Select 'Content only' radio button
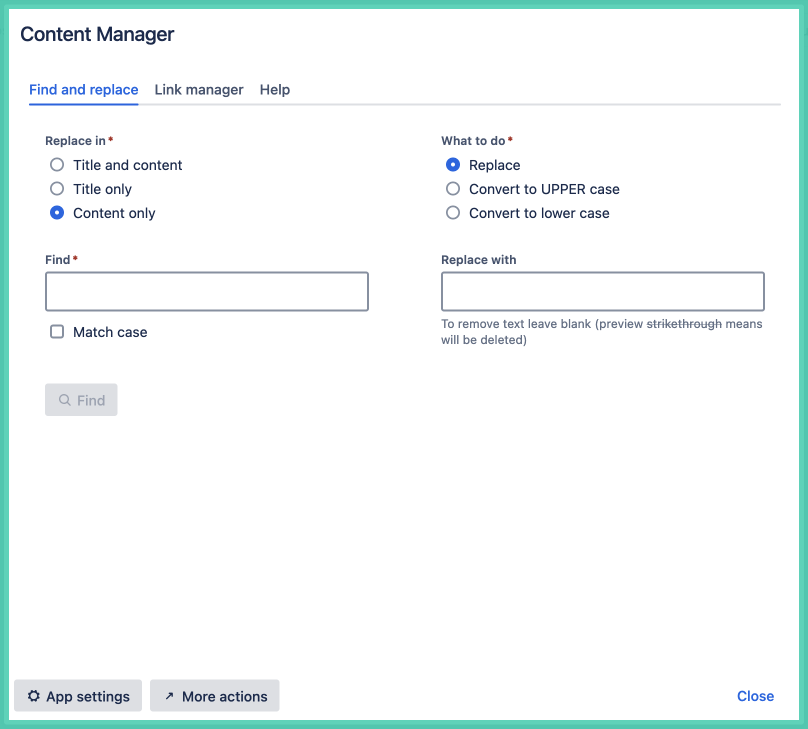This screenshot has height=729, width=808. tap(57, 213)
